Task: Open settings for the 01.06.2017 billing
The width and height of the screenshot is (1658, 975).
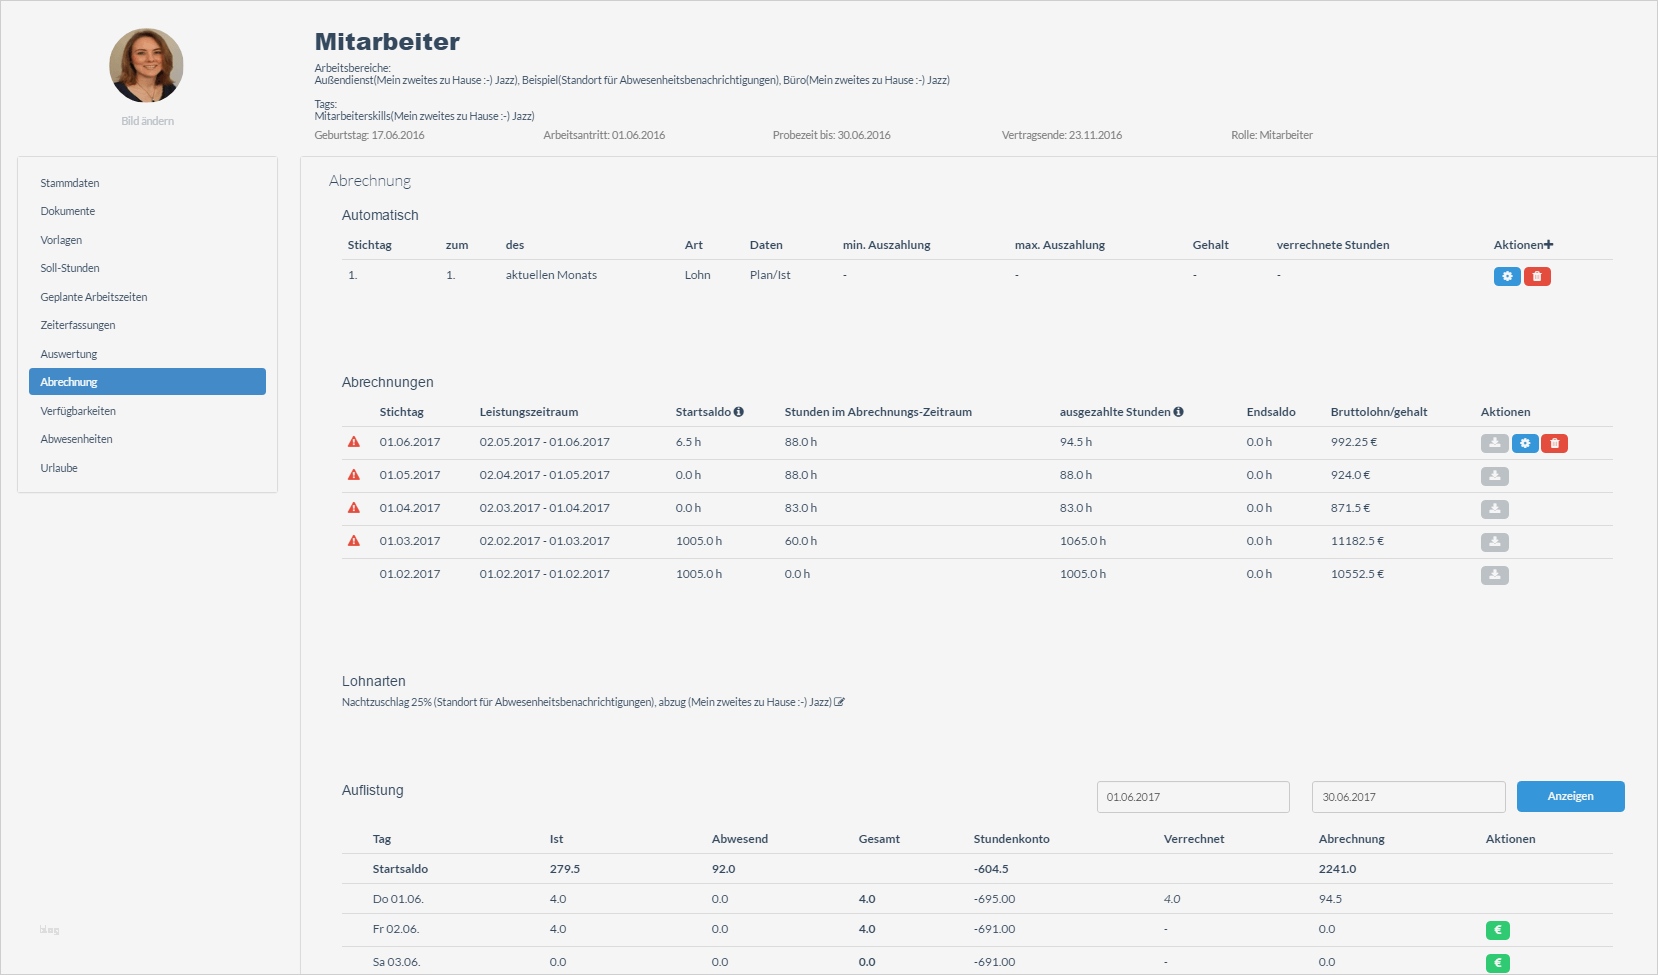Action: 1525,443
